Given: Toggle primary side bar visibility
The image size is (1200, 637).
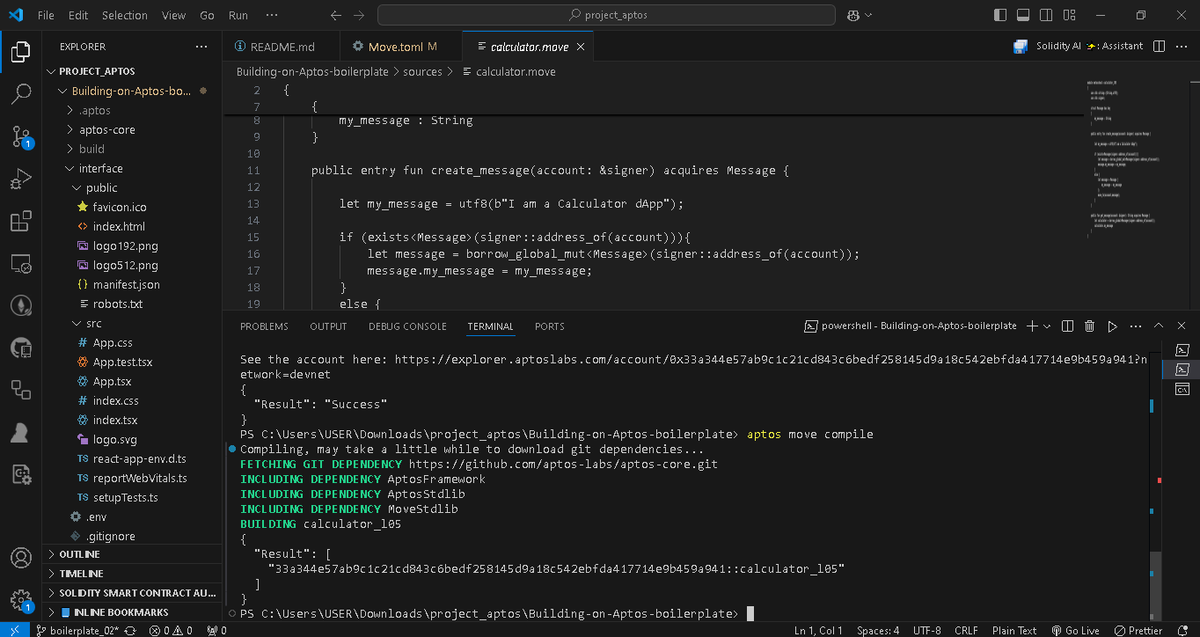Looking at the screenshot, I should 1001,15.
